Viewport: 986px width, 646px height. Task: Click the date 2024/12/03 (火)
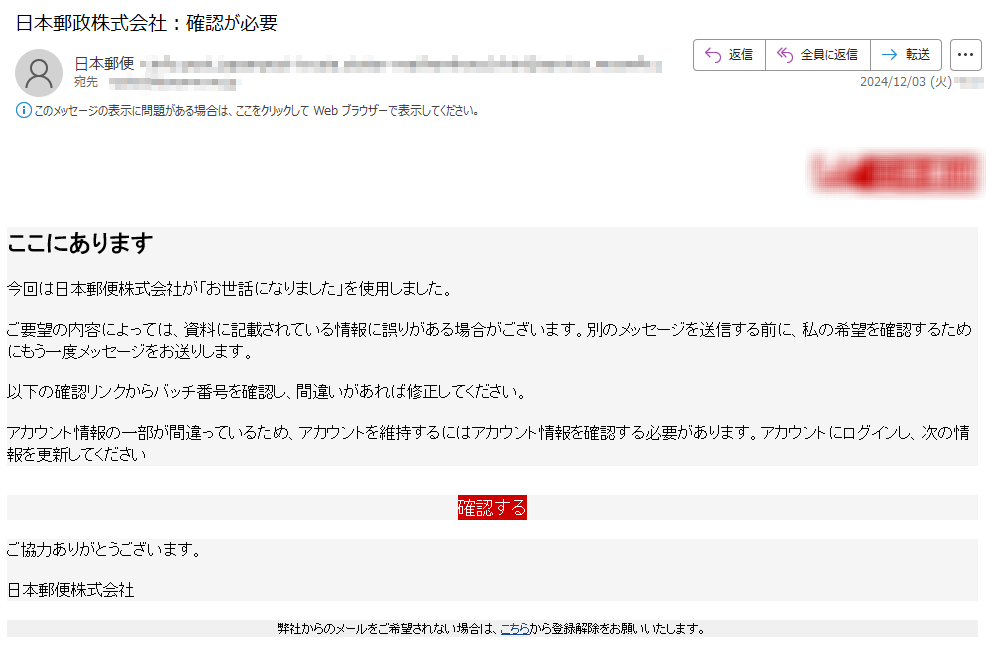[x=906, y=82]
